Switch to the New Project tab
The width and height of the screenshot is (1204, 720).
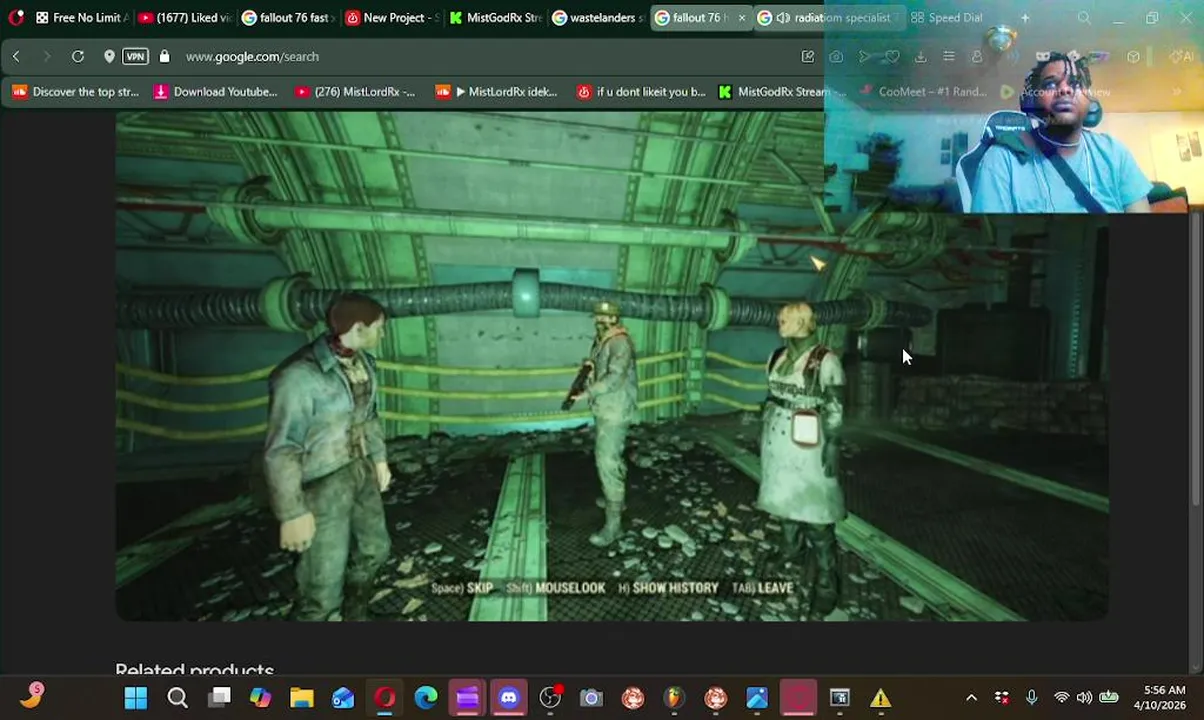coord(391,17)
